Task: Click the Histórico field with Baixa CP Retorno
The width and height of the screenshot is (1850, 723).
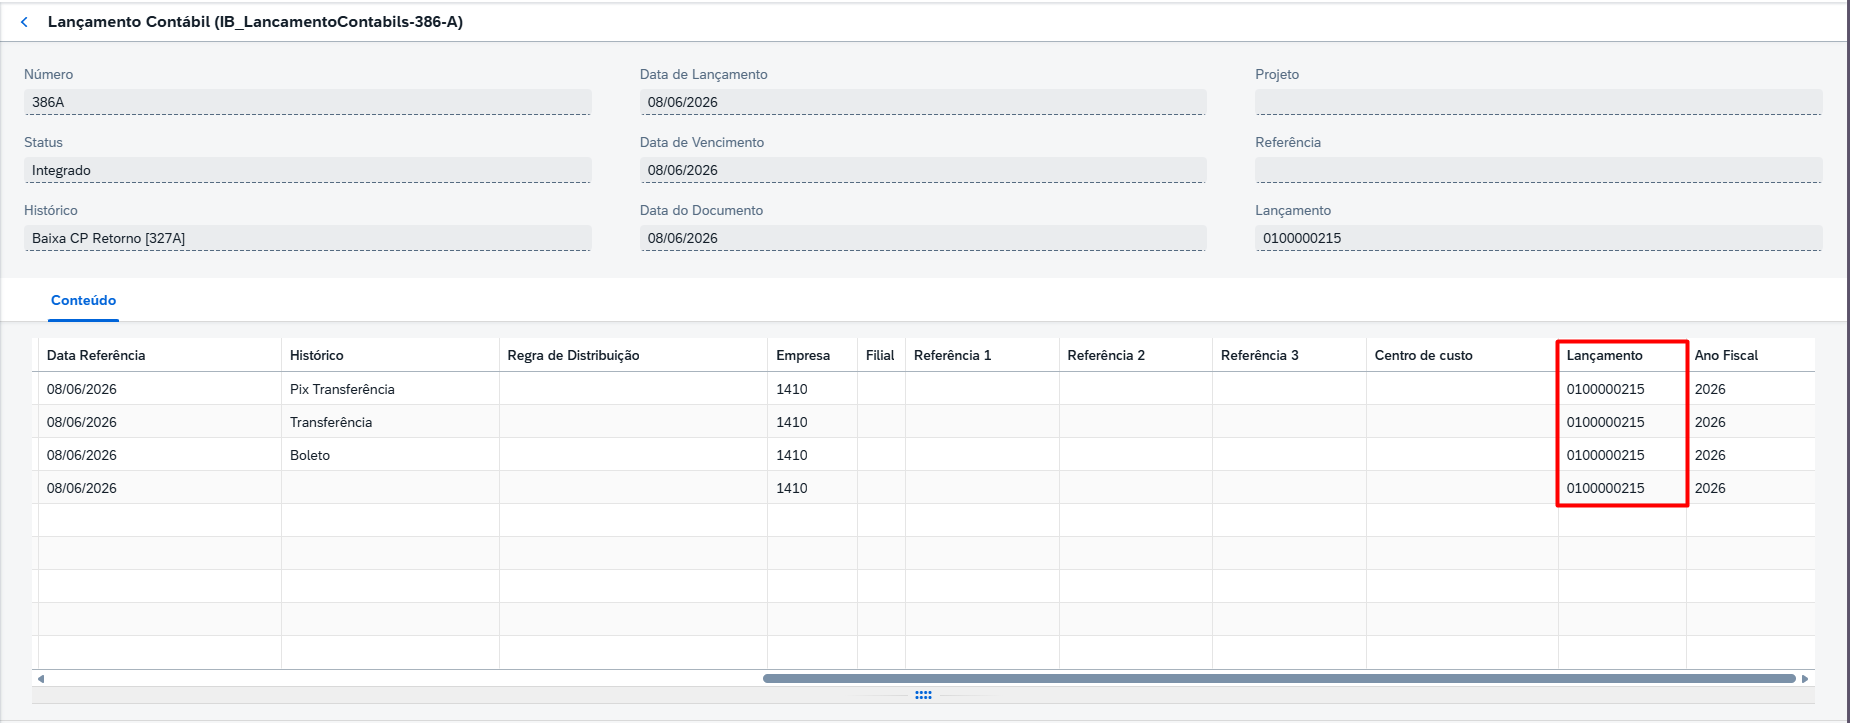Action: pos(308,238)
